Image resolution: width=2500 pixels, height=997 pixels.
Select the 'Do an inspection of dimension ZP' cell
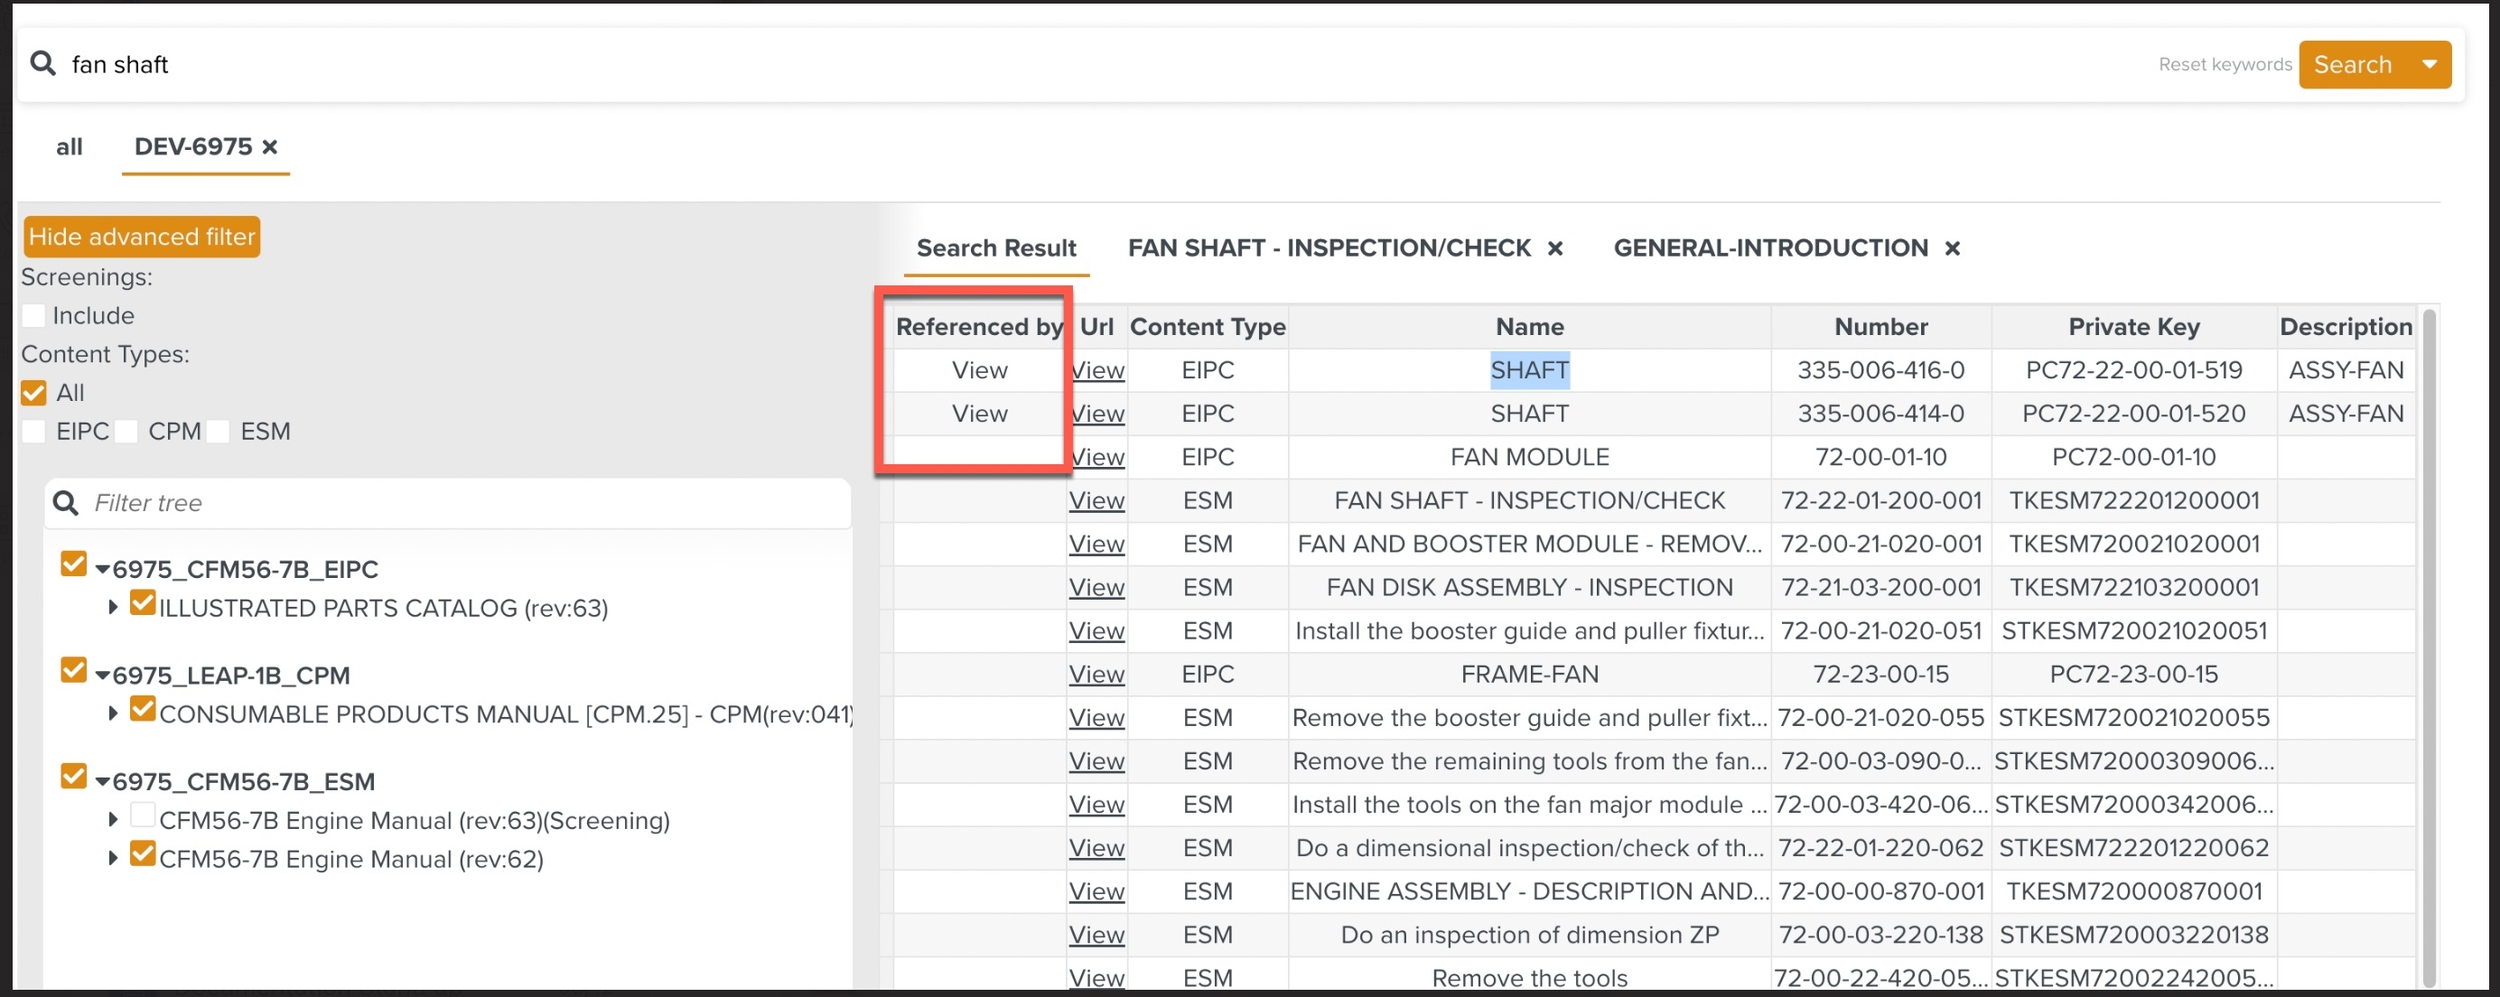[x=1529, y=935]
